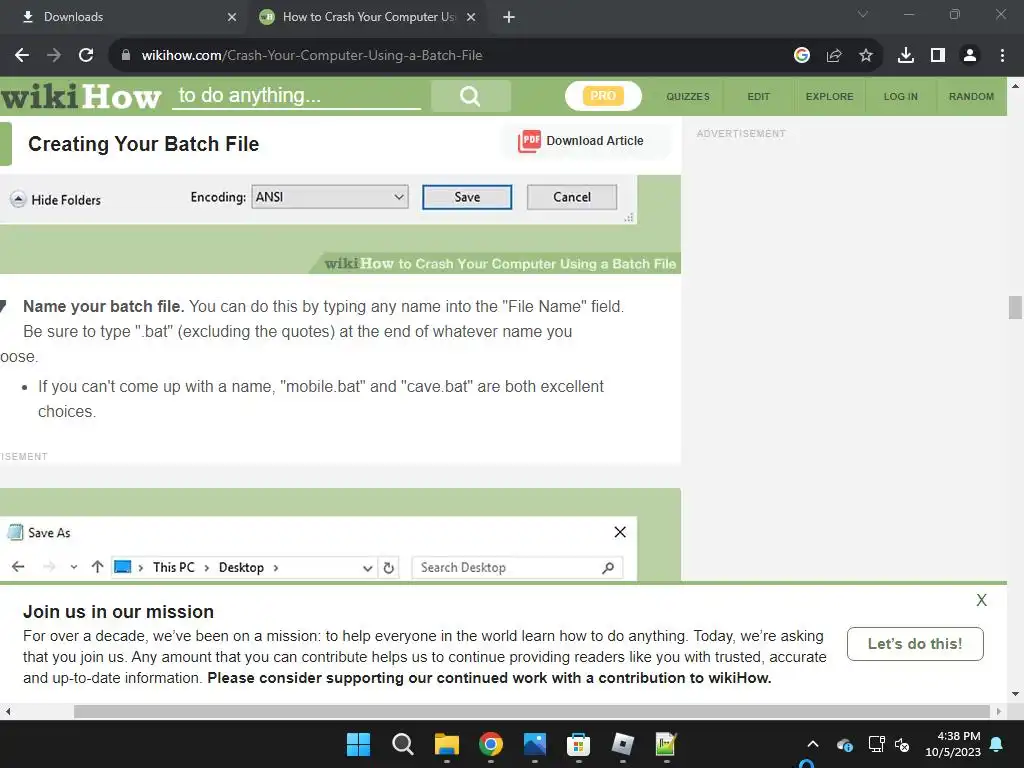Open Chrome downloads icon in toolbar
1024x768 pixels.
(906, 56)
